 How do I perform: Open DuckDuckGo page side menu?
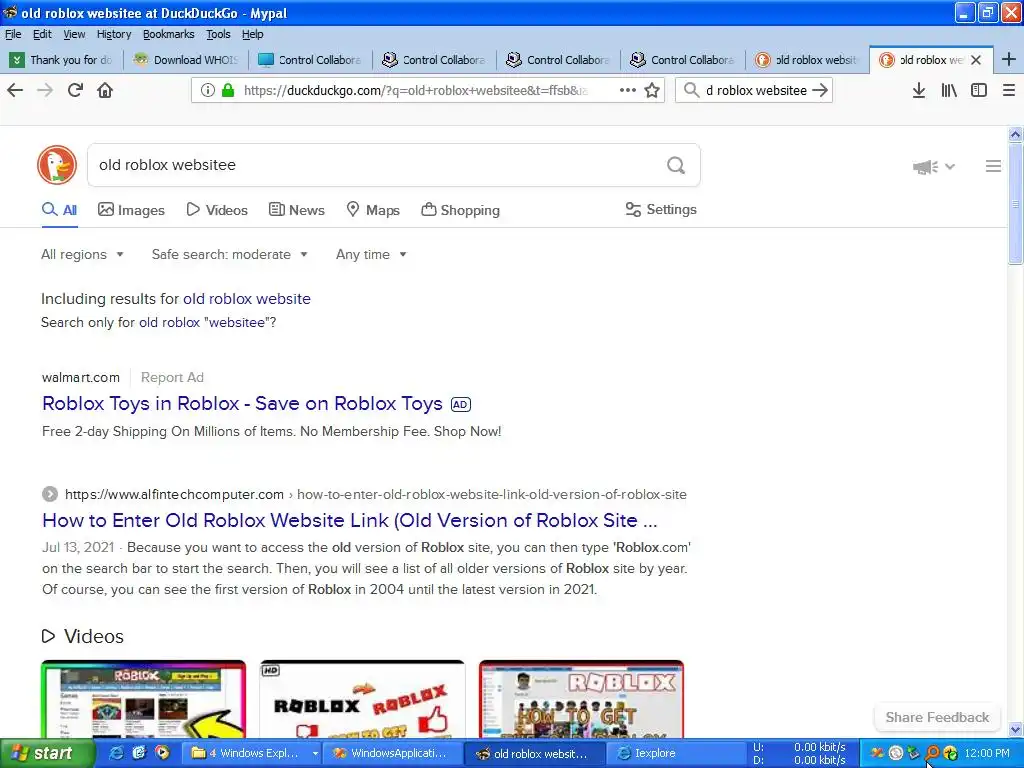coord(993,167)
